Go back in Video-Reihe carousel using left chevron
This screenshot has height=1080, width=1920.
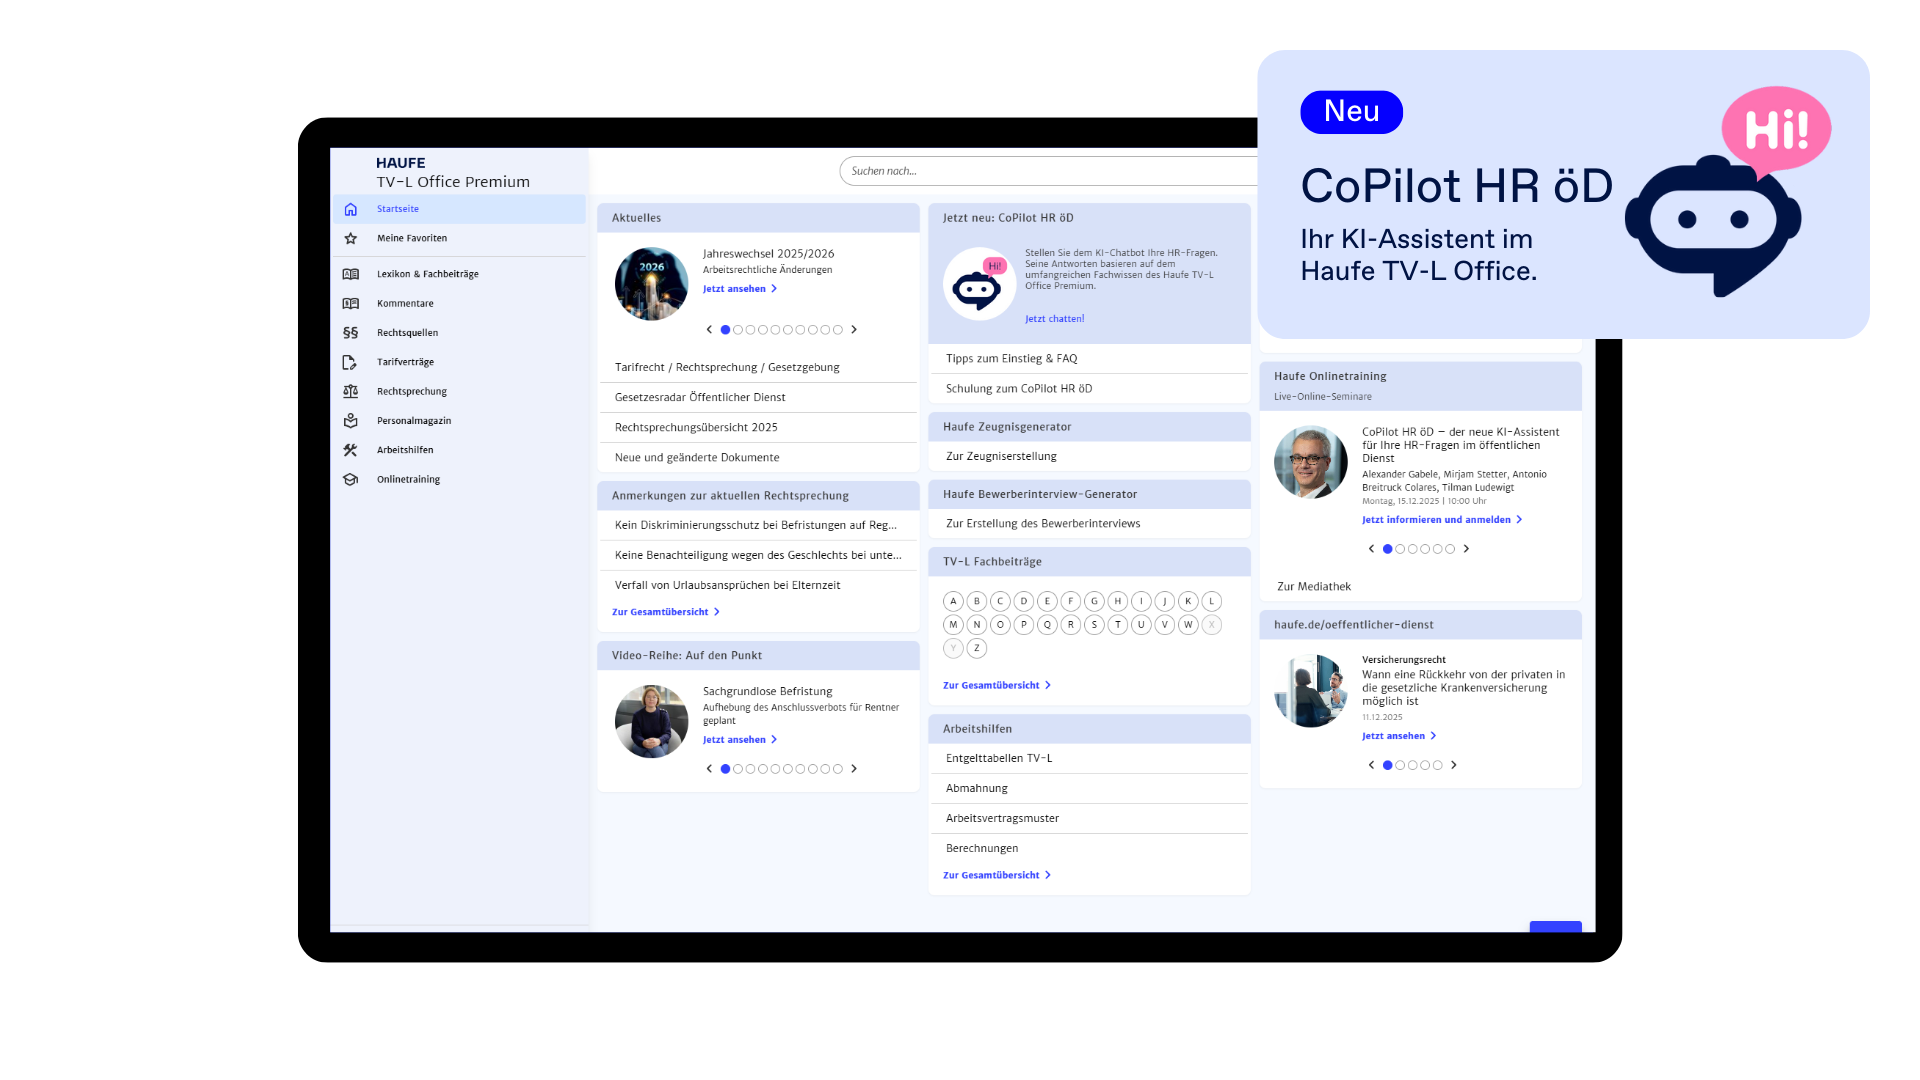coord(709,769)
